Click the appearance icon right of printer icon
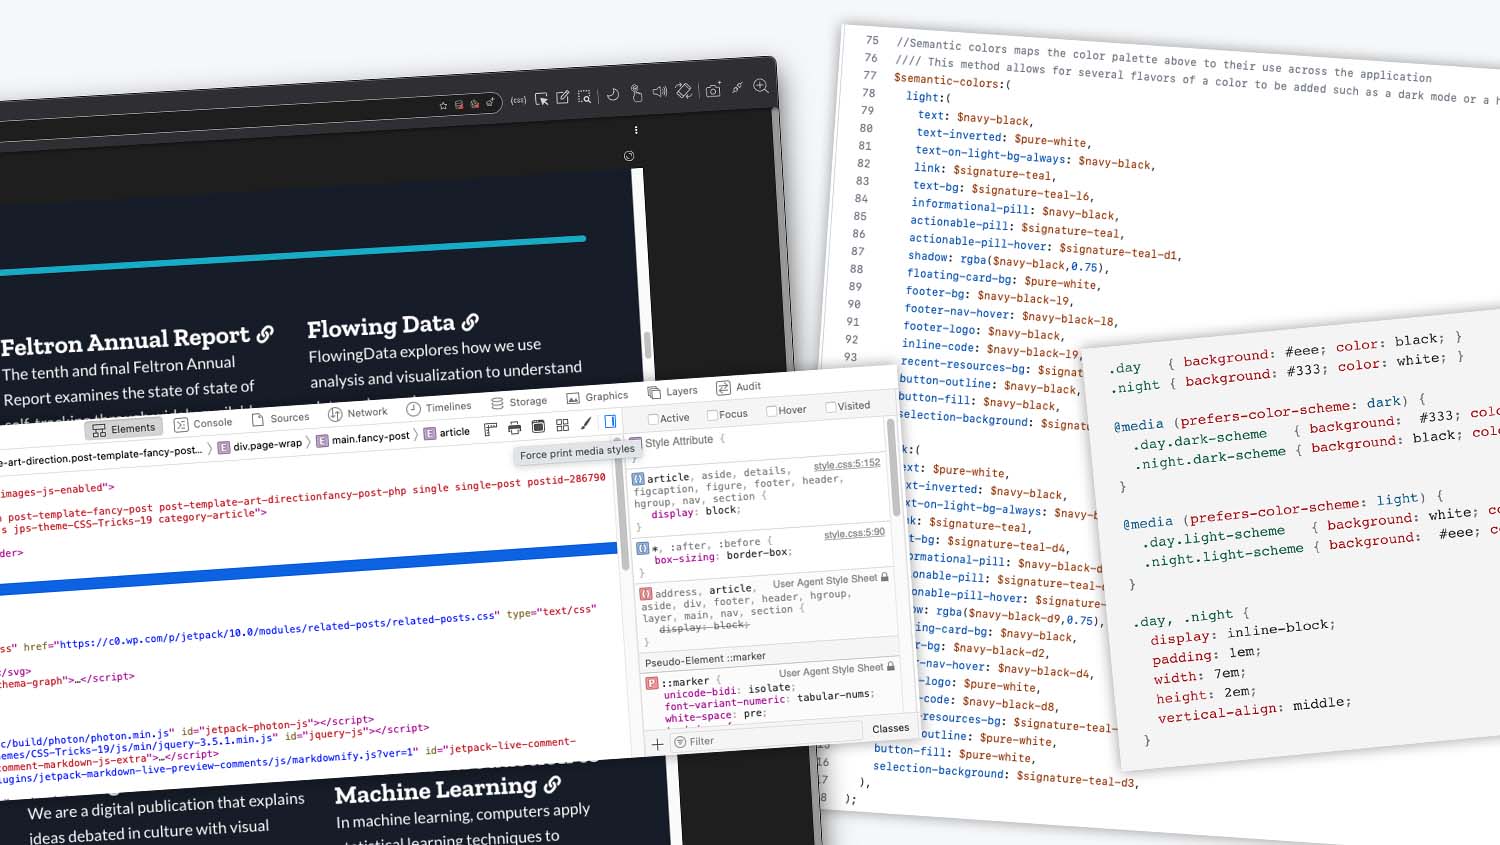Screen dimensions: 1500x845 [538, 426]
